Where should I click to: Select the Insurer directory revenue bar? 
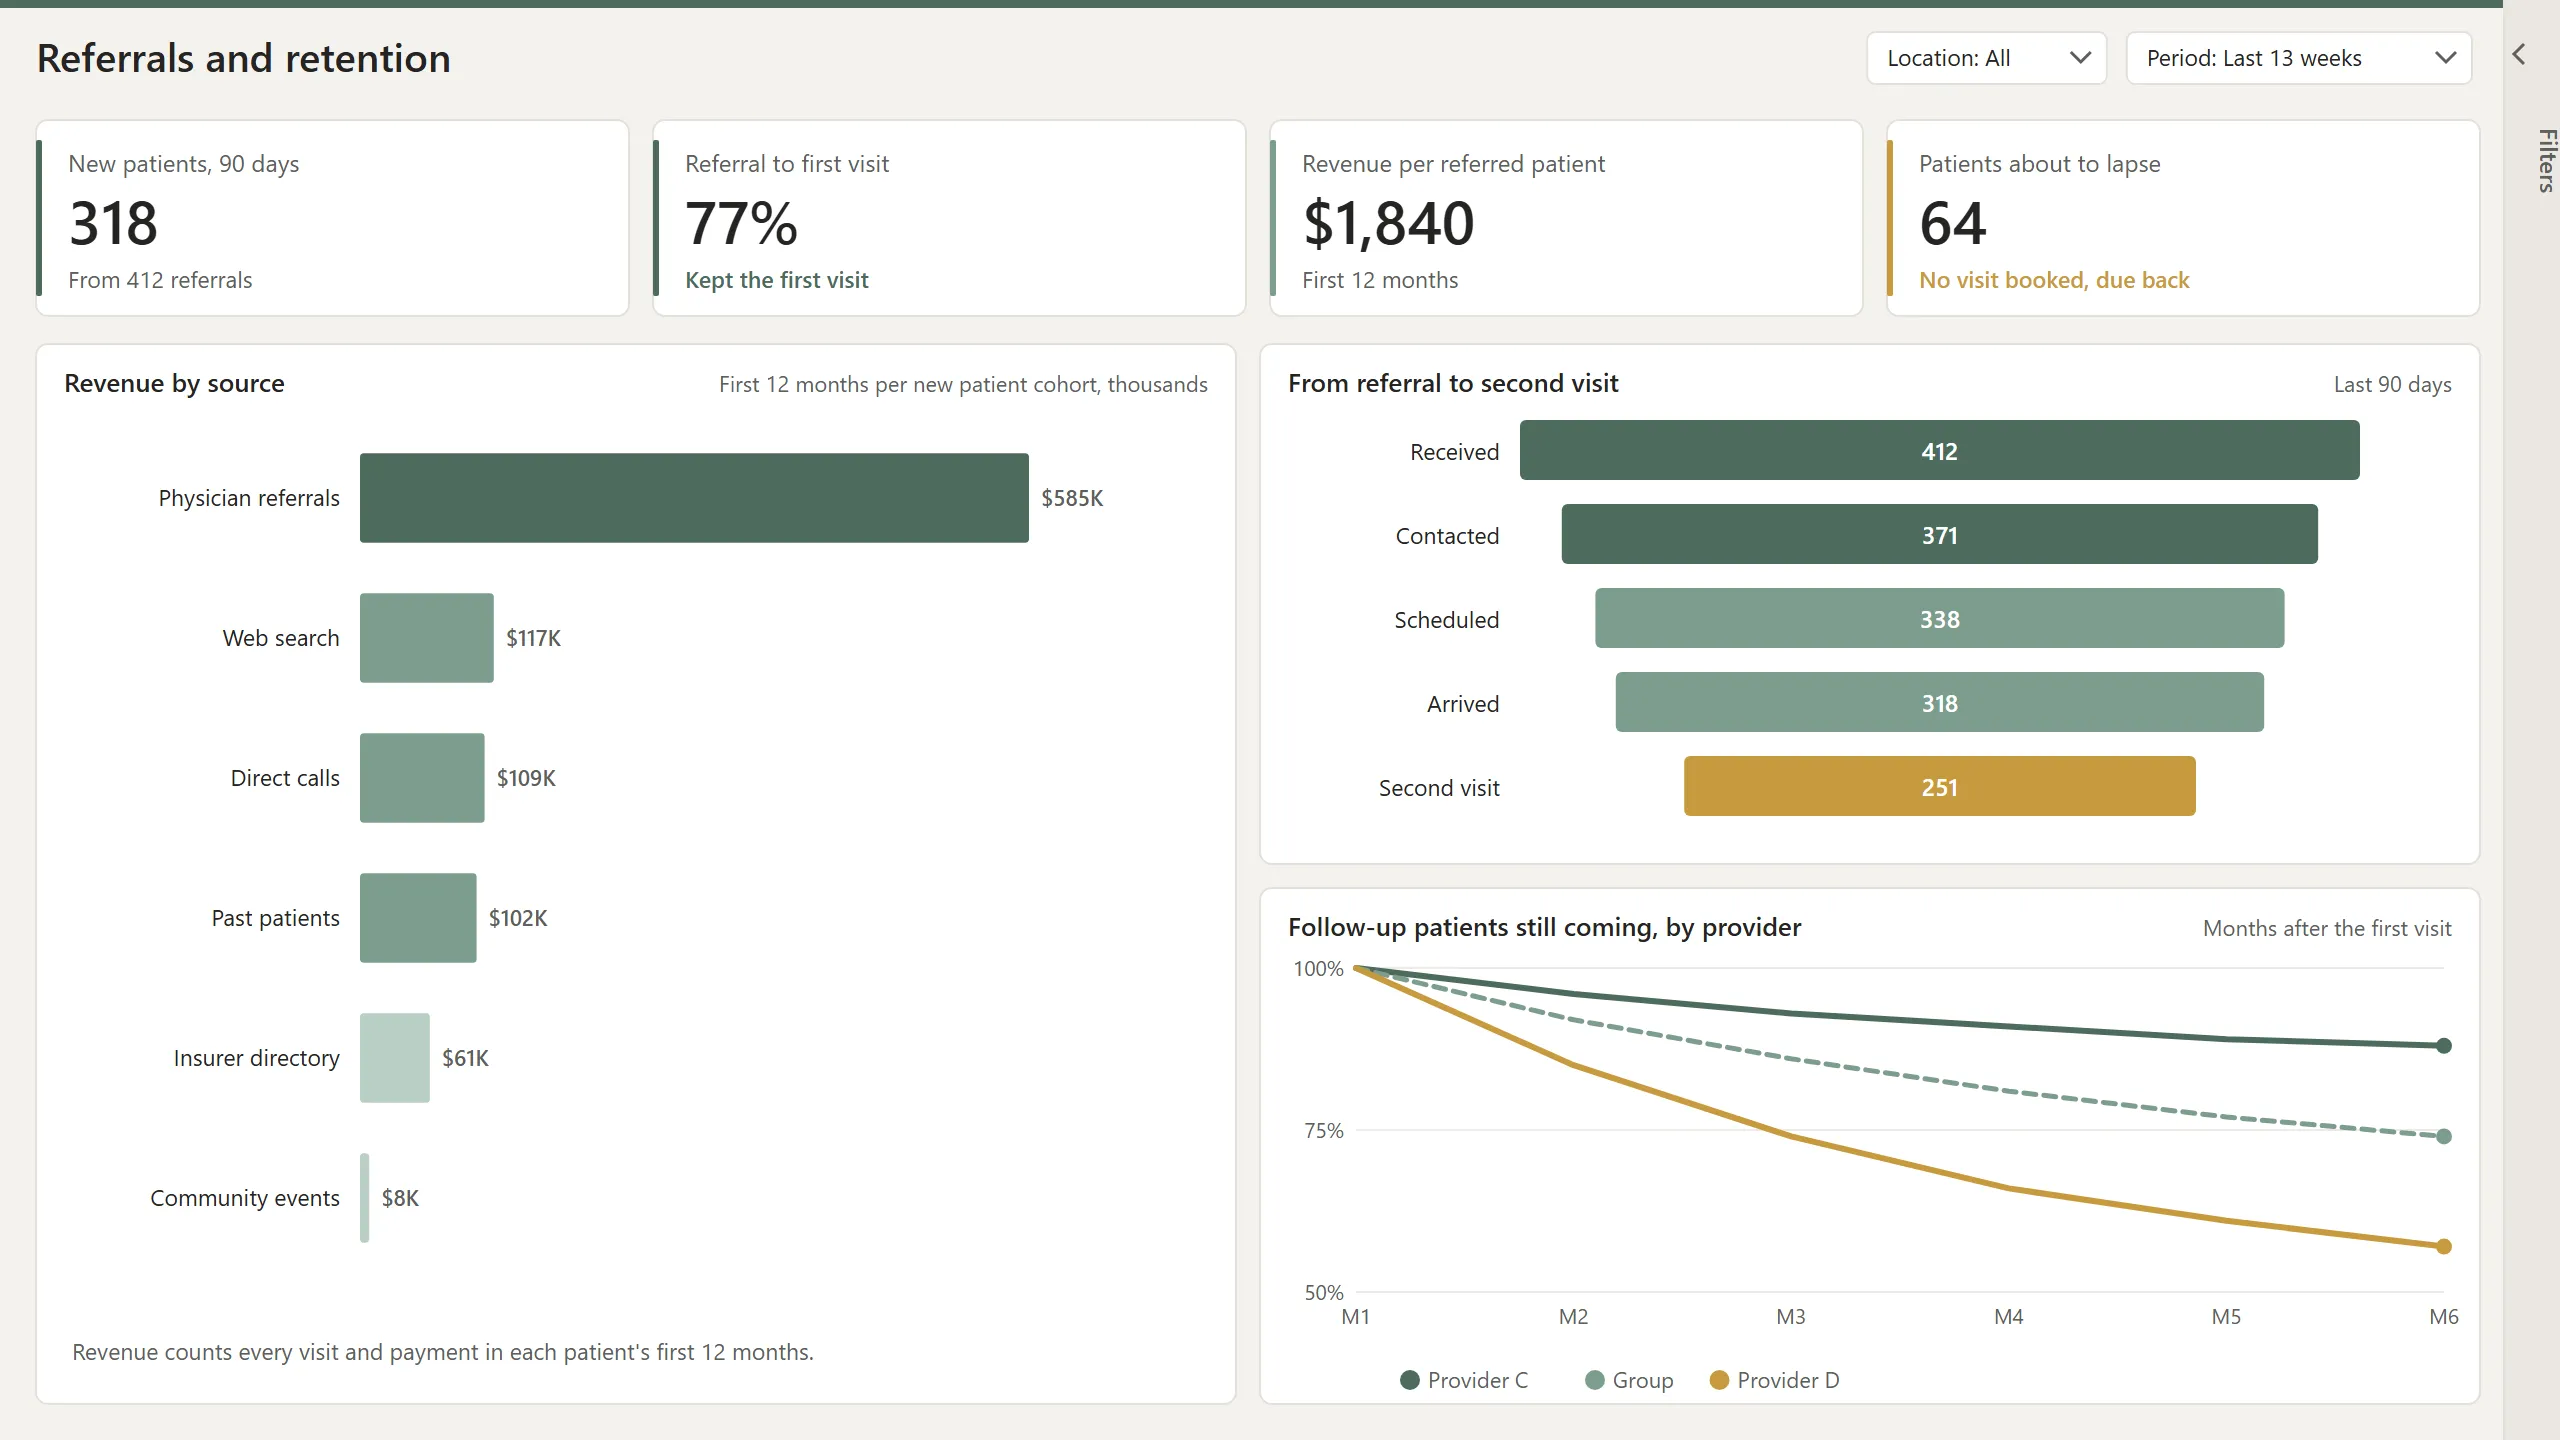click(x=395, y=1058)
